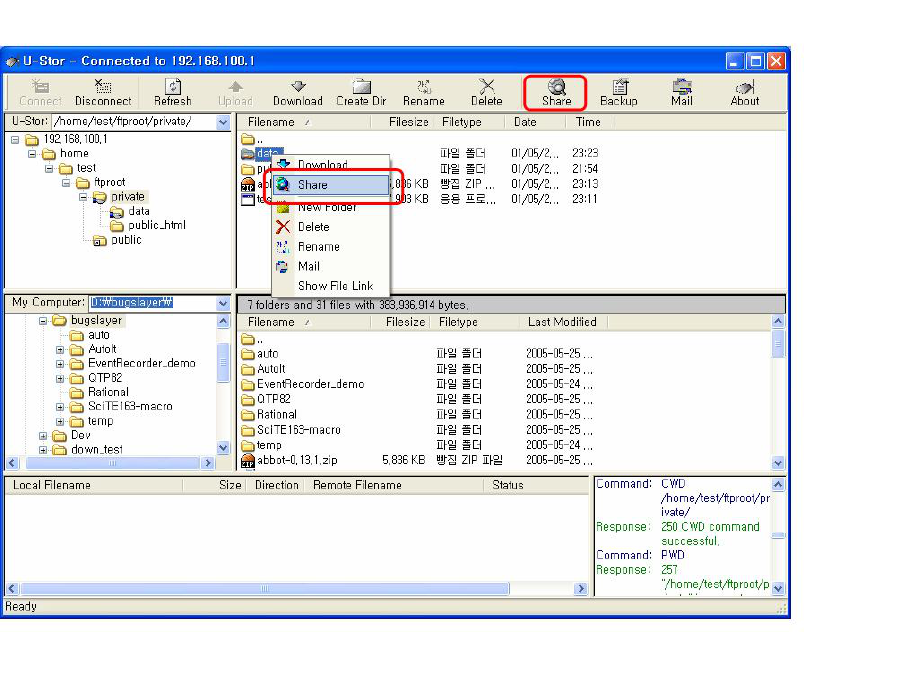
Task: Click the Disconnect toolbar icon
Action: tap(103, 92)
